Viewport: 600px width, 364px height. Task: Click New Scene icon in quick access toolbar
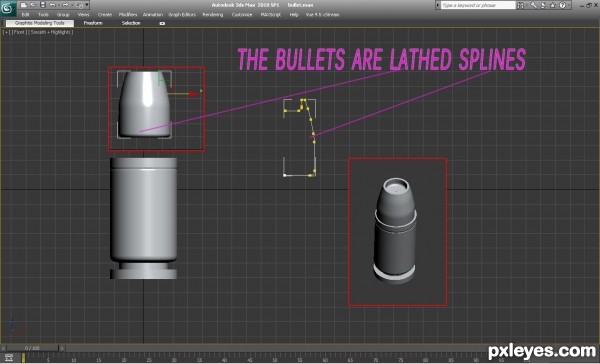pos(24,5)
